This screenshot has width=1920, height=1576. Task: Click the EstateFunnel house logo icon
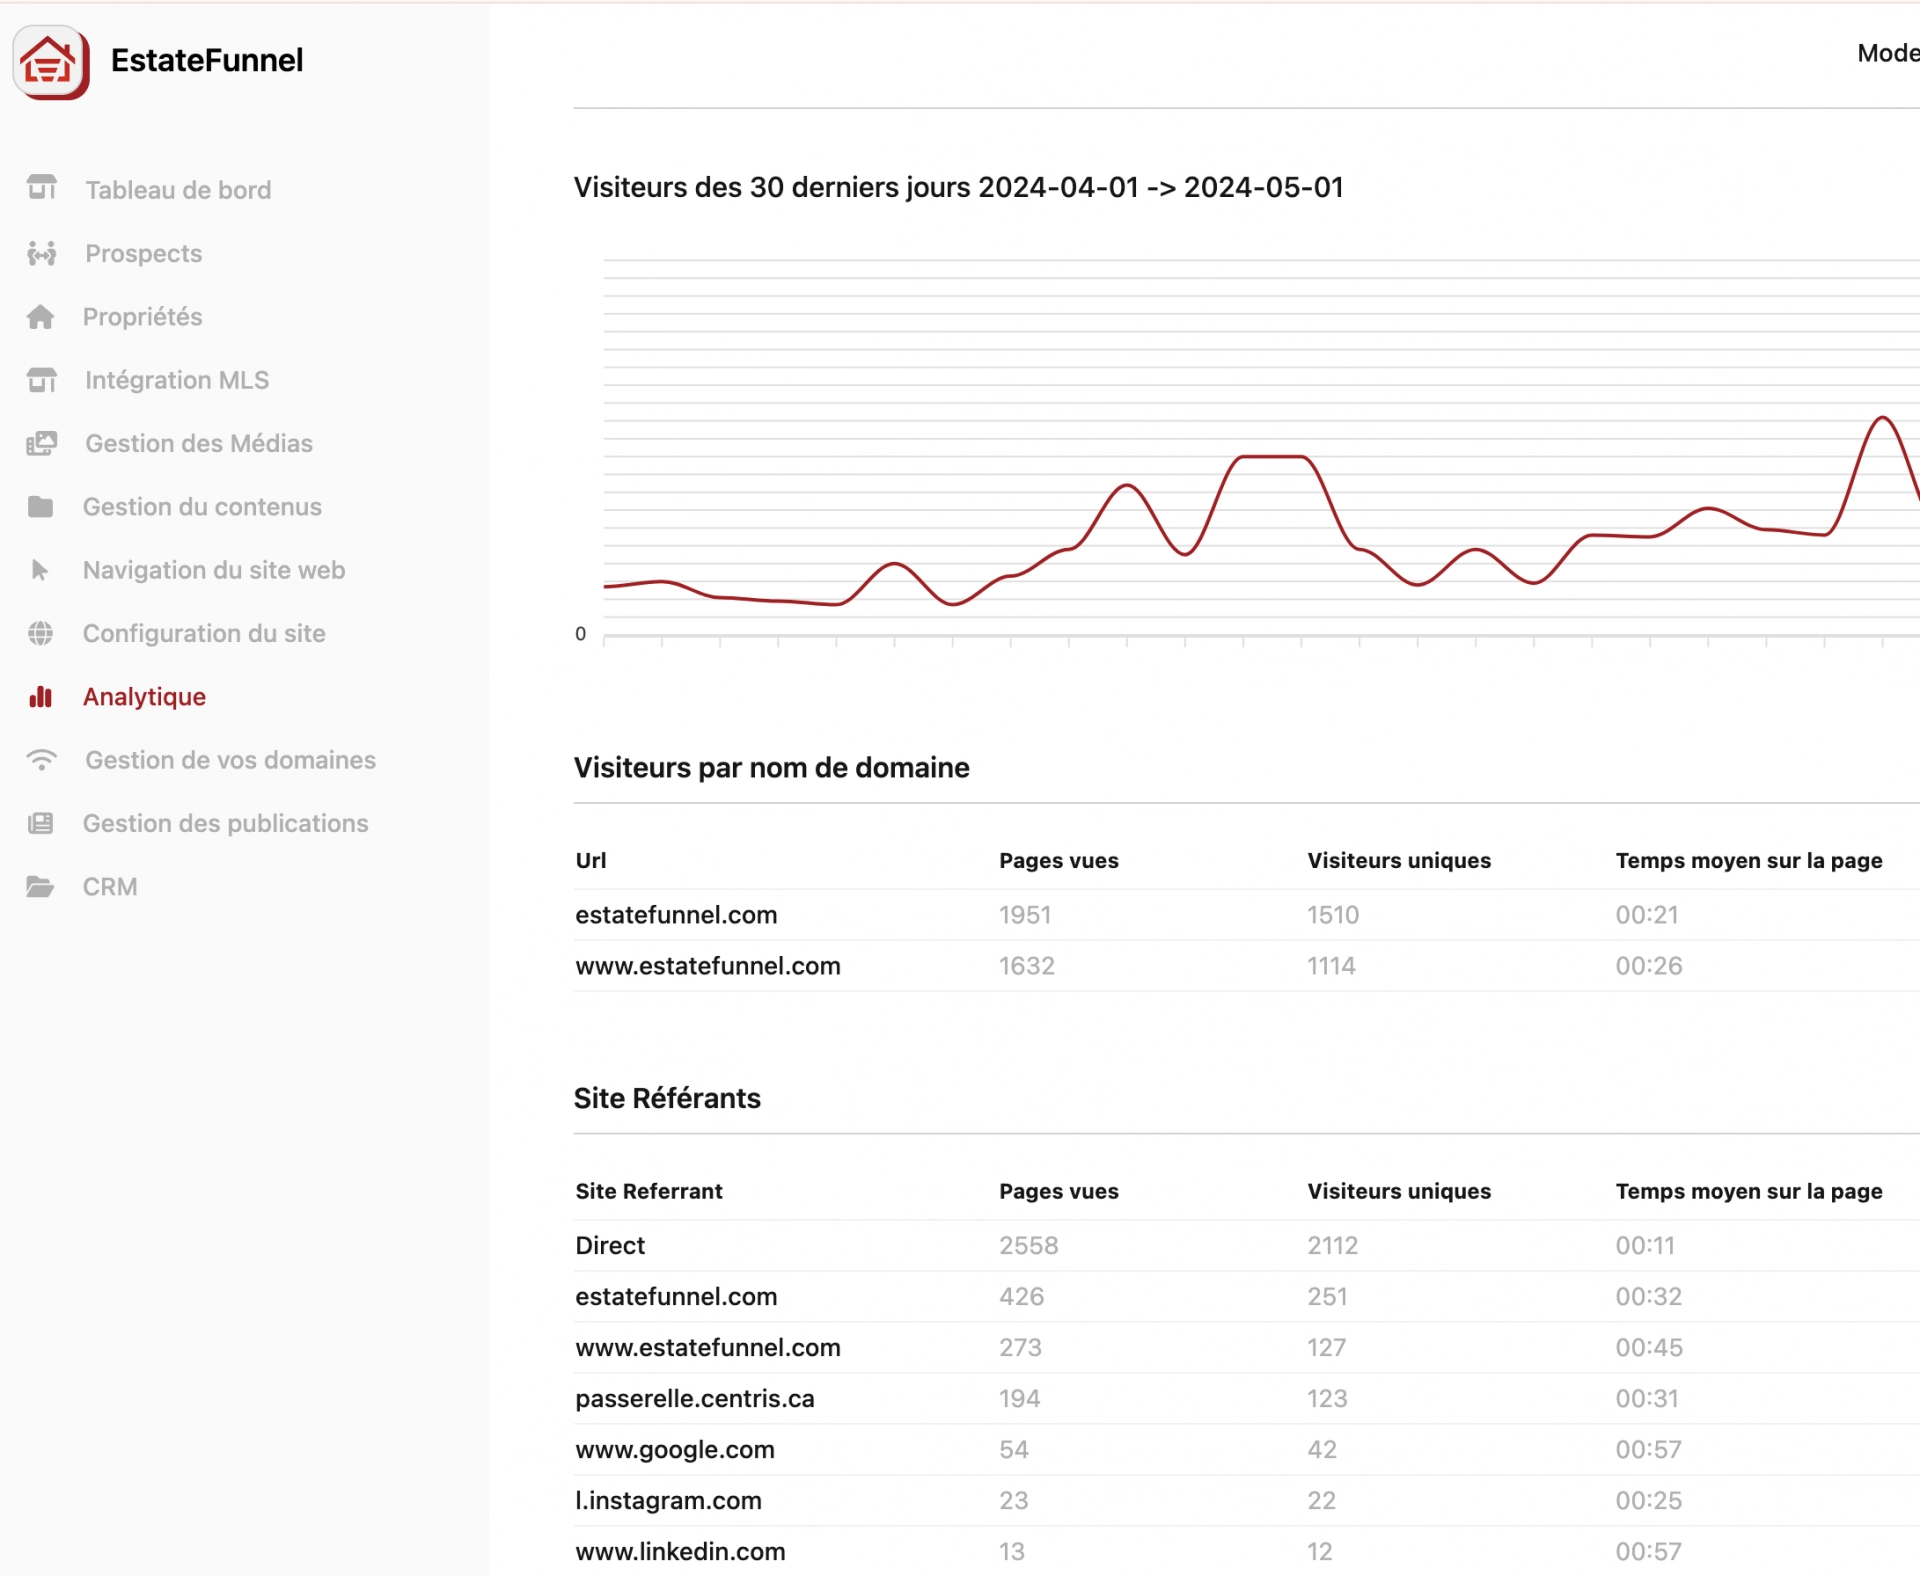51,62
